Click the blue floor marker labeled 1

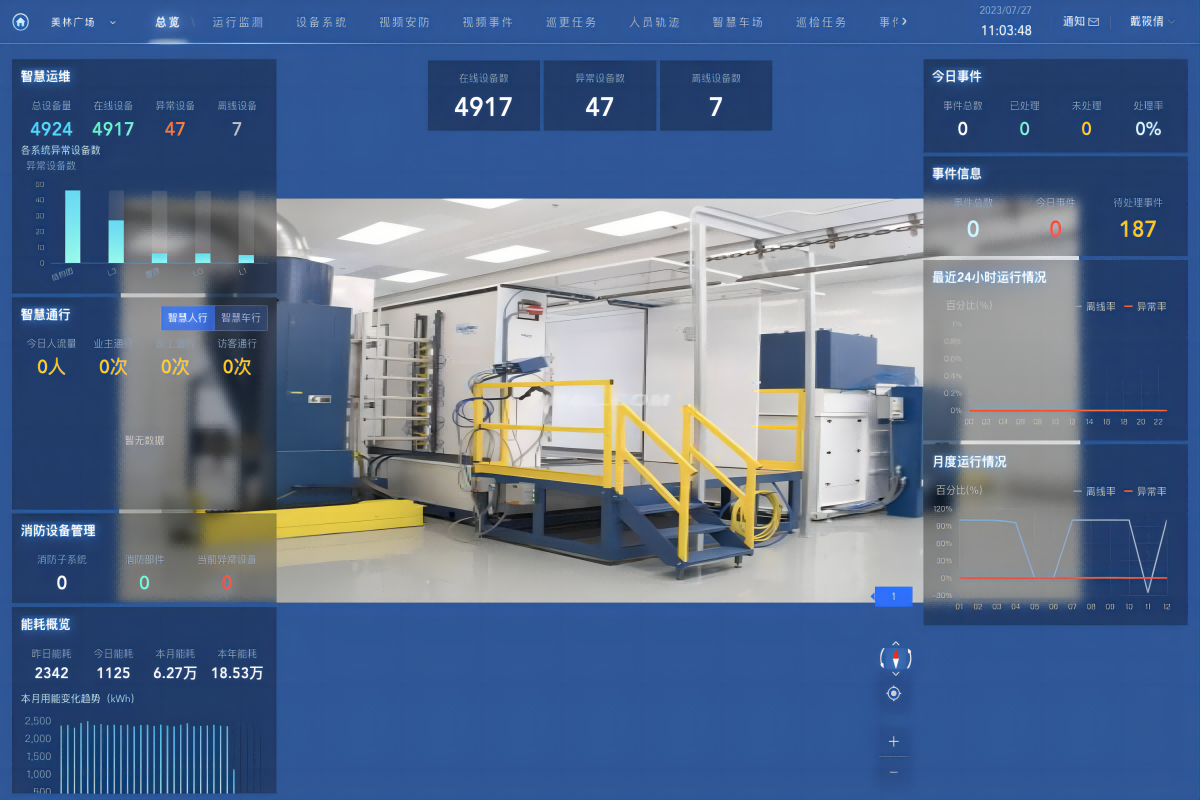point(893,596)
